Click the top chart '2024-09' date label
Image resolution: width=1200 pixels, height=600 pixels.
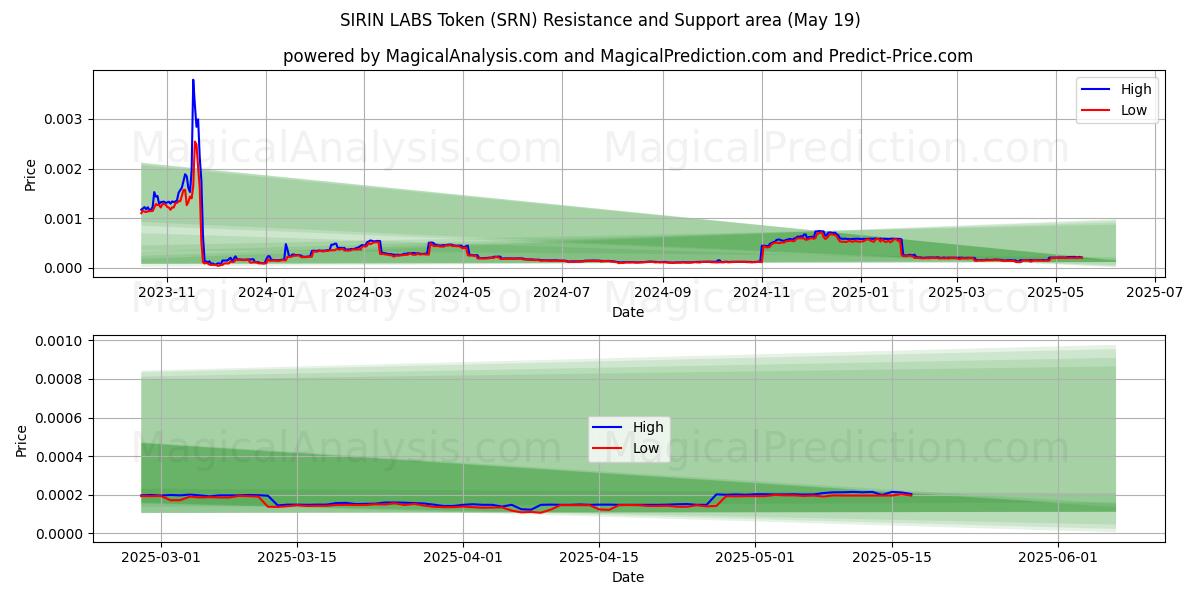664,293
